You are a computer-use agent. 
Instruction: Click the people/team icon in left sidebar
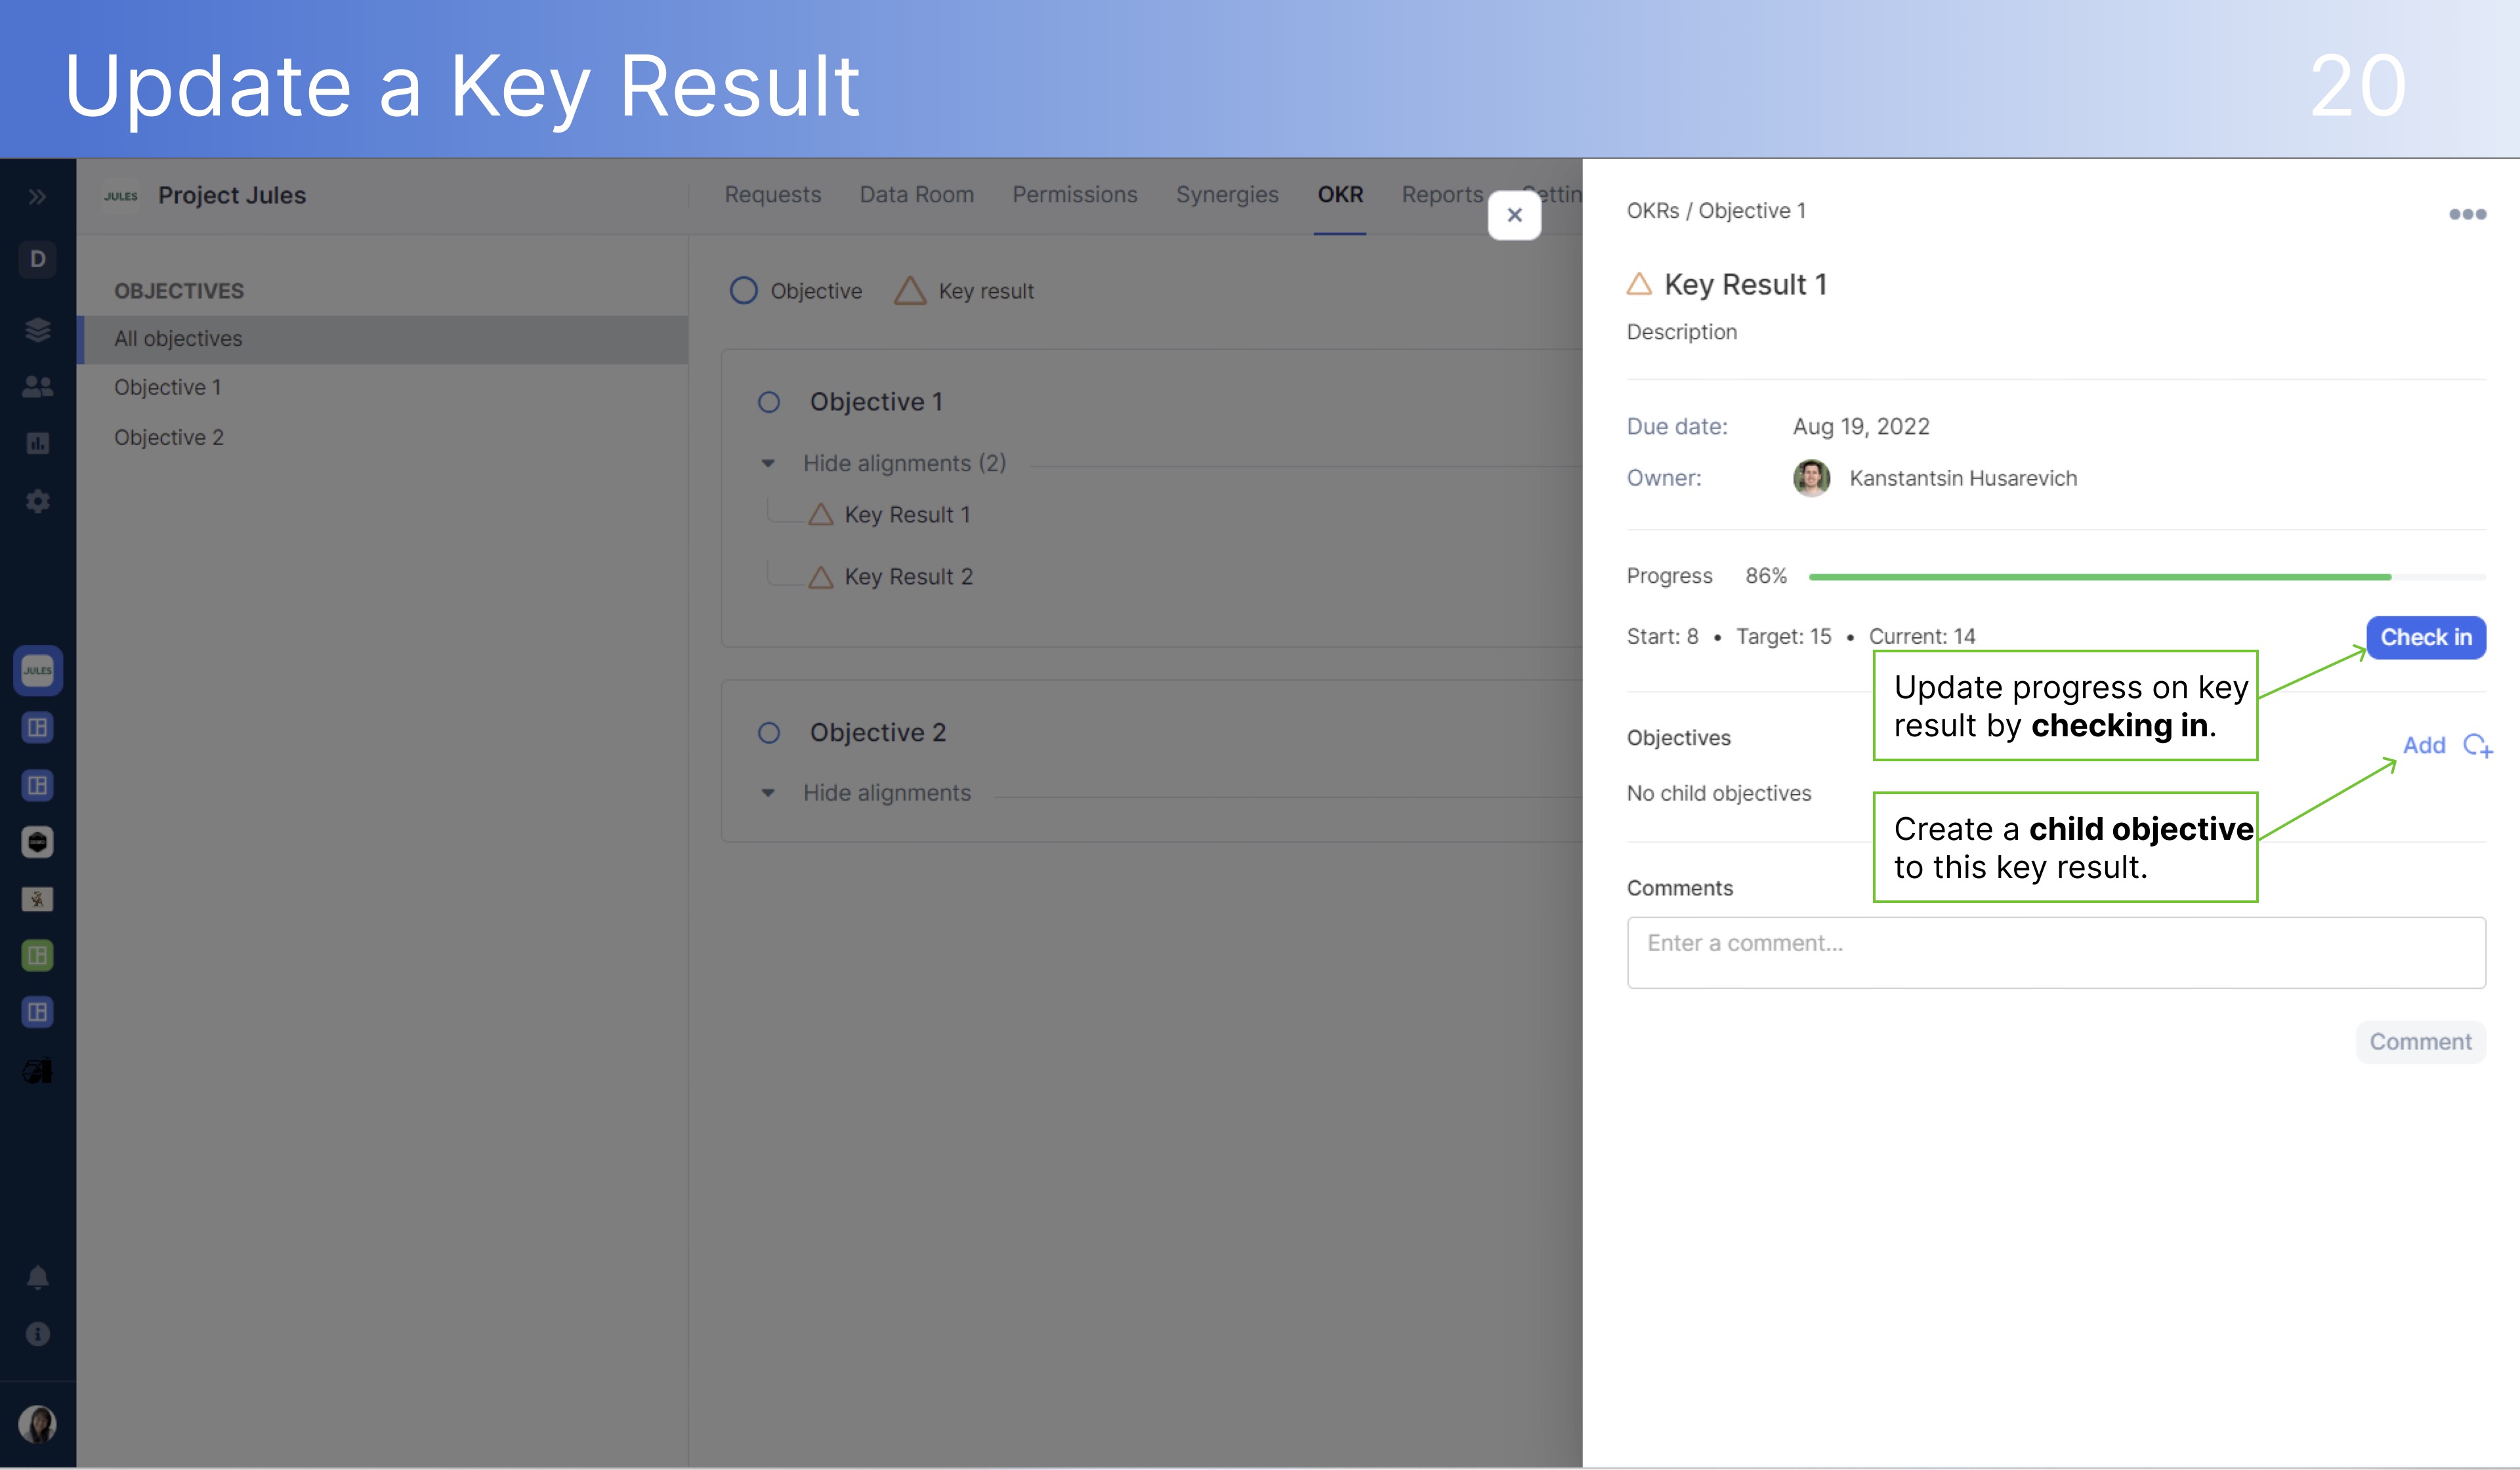coord(39,387)
